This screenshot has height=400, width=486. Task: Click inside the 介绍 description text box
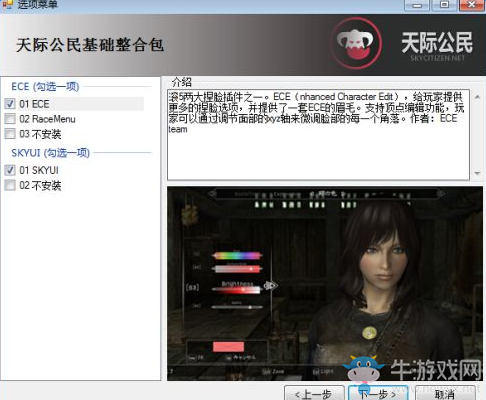pos(318,135)
